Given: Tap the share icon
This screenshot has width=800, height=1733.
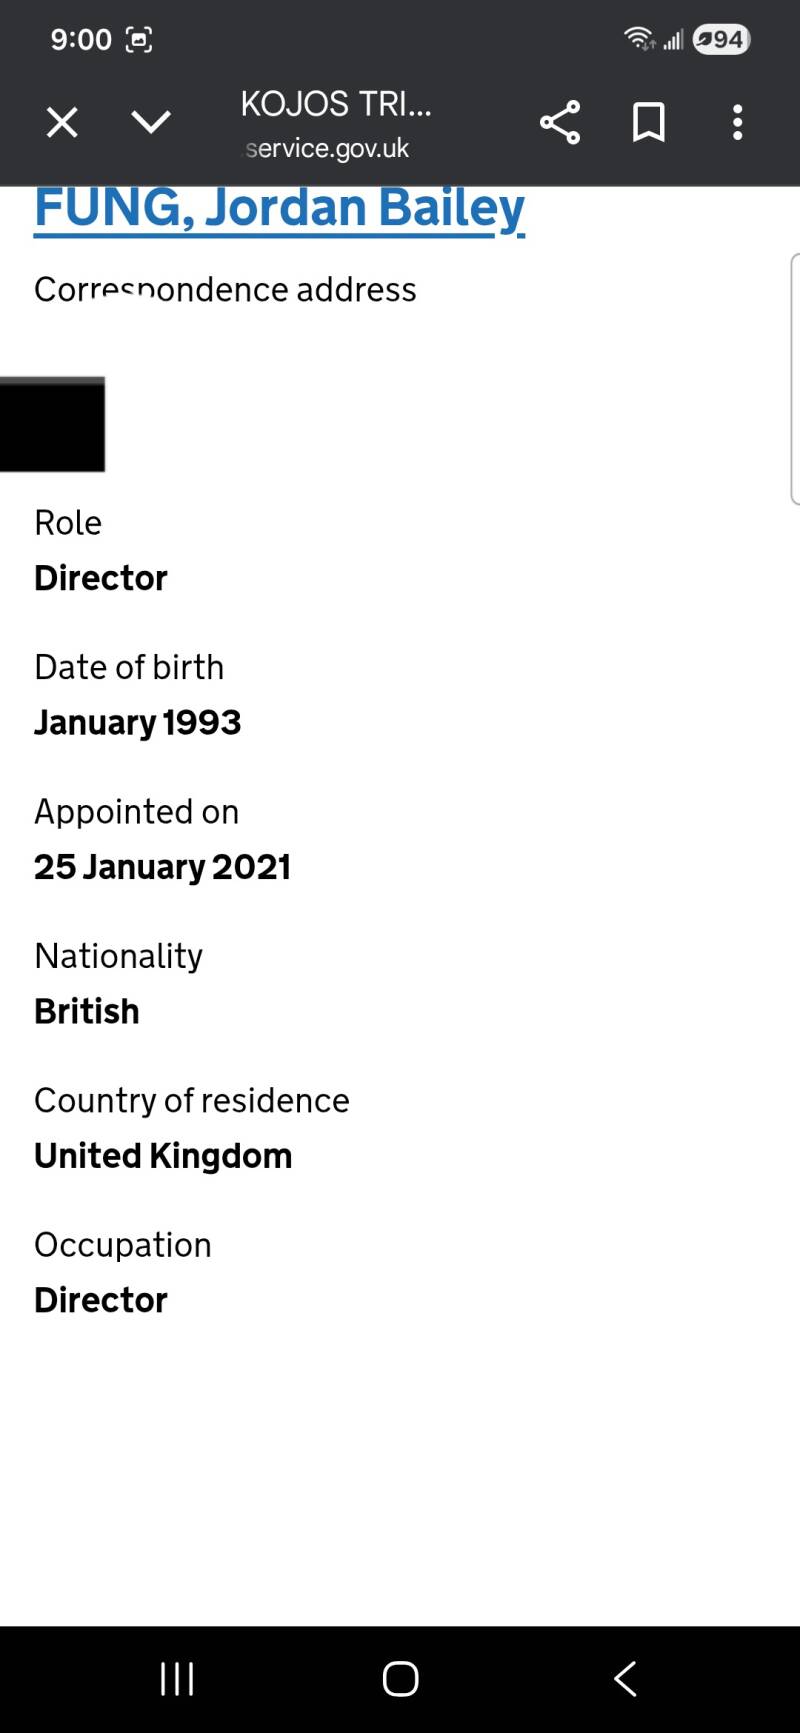Looking at the screenshot, I should [x=560, y=123].
